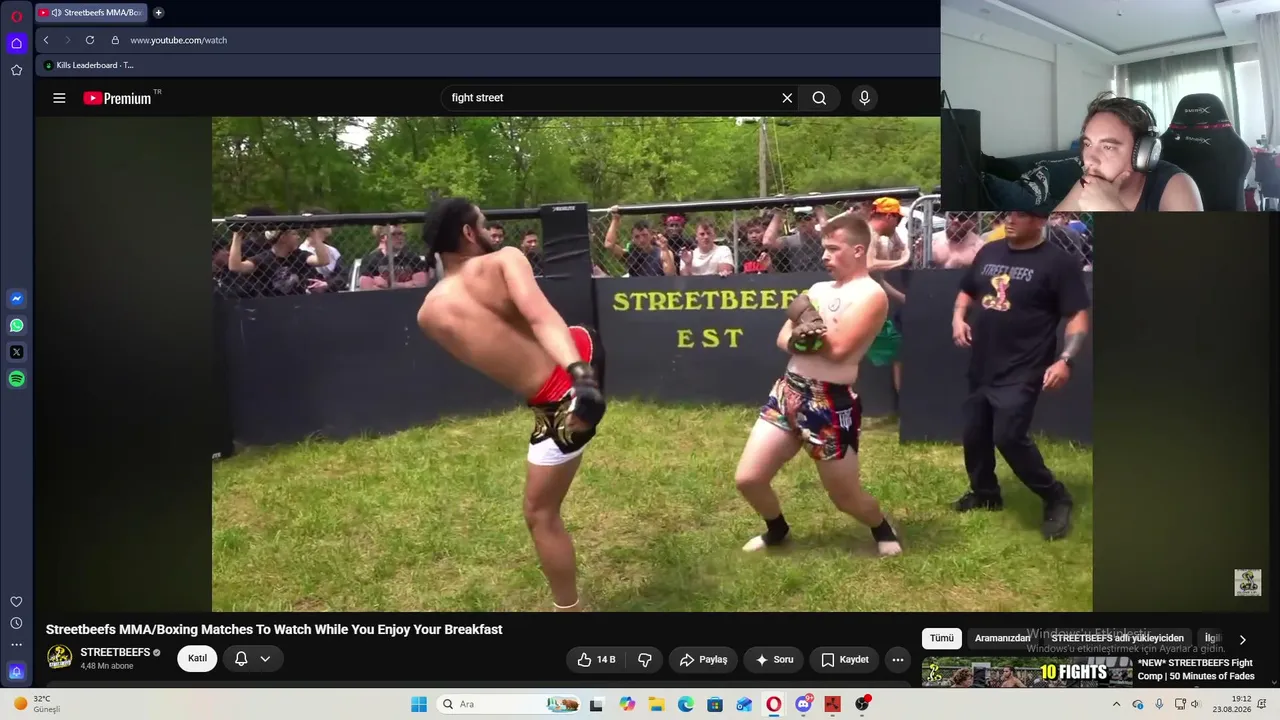Toggle the notification bell for STREETBEEFS
Screen dimensions: 1280x720
(x=241, y=658)
